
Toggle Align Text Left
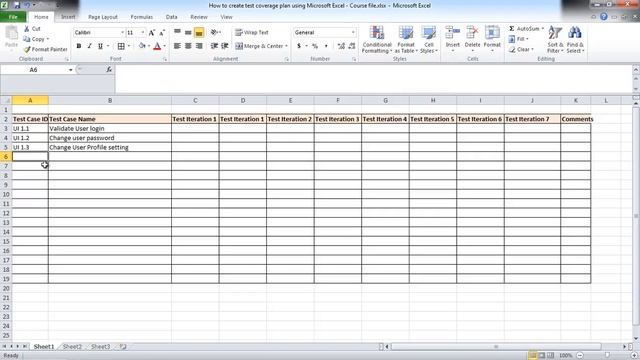click(177, 46)
